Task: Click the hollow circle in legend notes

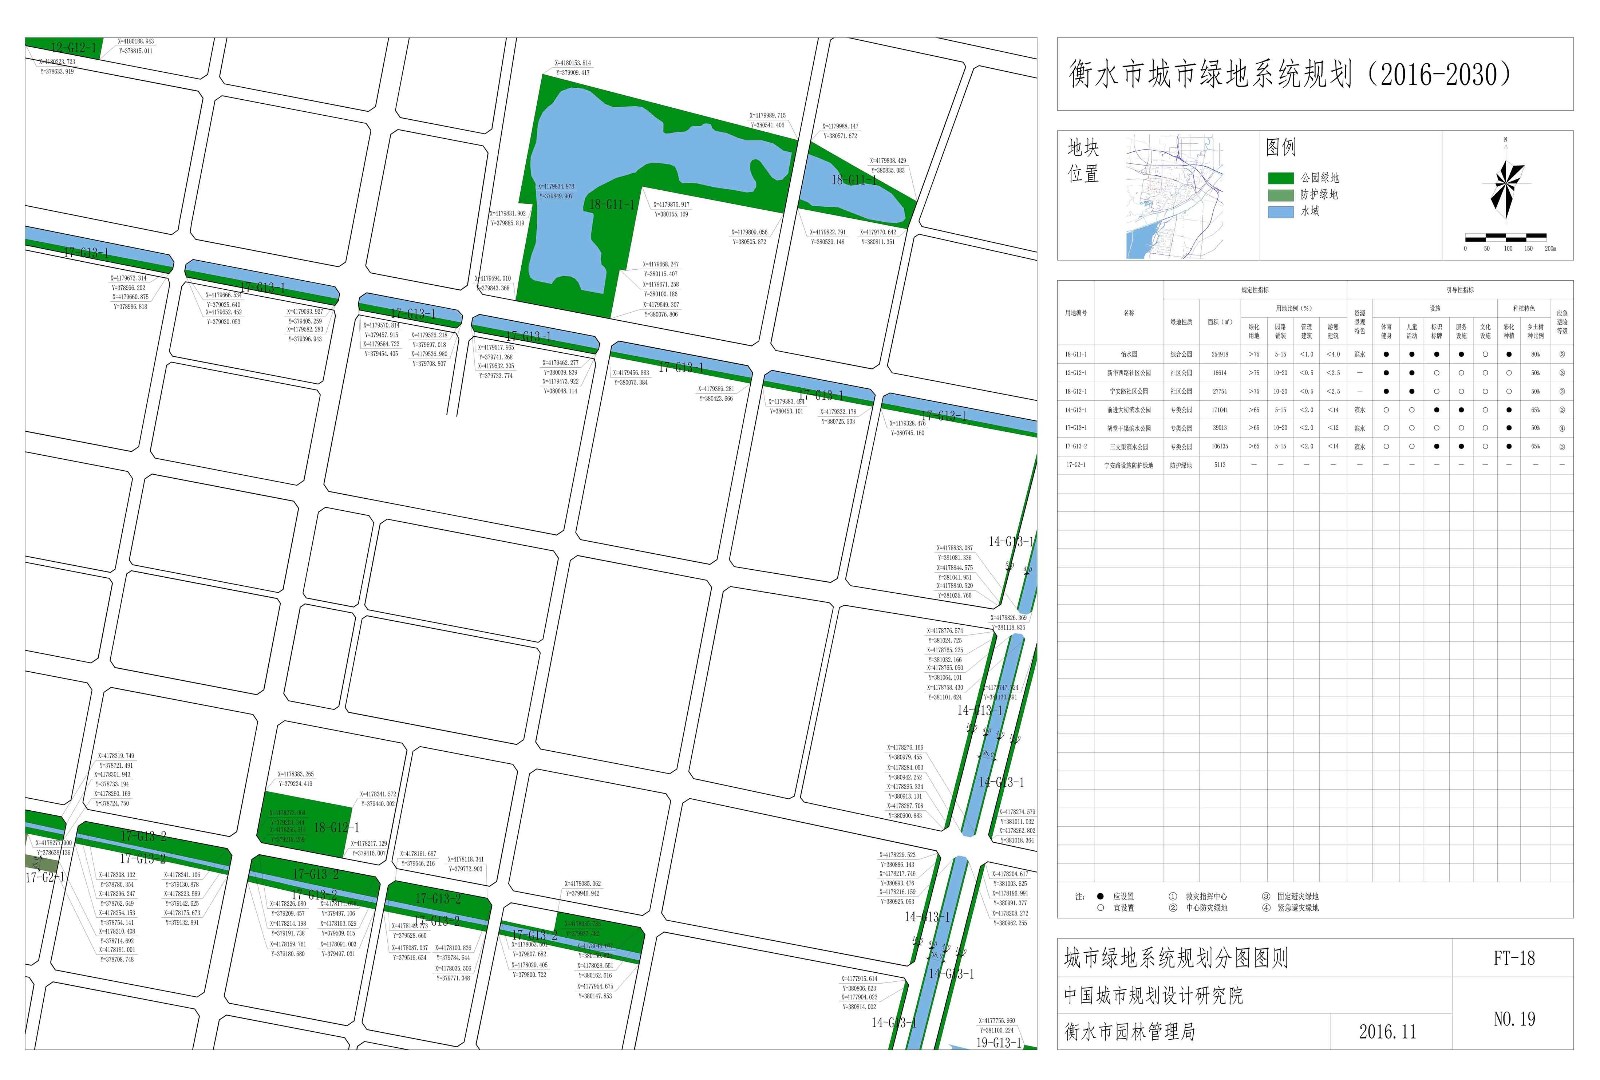Action: click(x=1100, y=908)
